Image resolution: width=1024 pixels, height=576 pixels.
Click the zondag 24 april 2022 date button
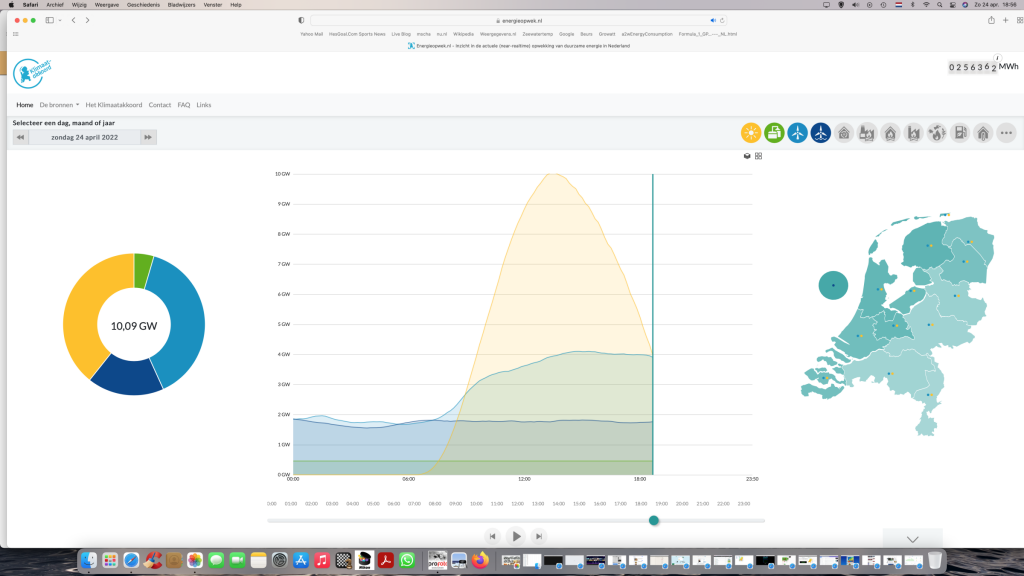point(84,137)
